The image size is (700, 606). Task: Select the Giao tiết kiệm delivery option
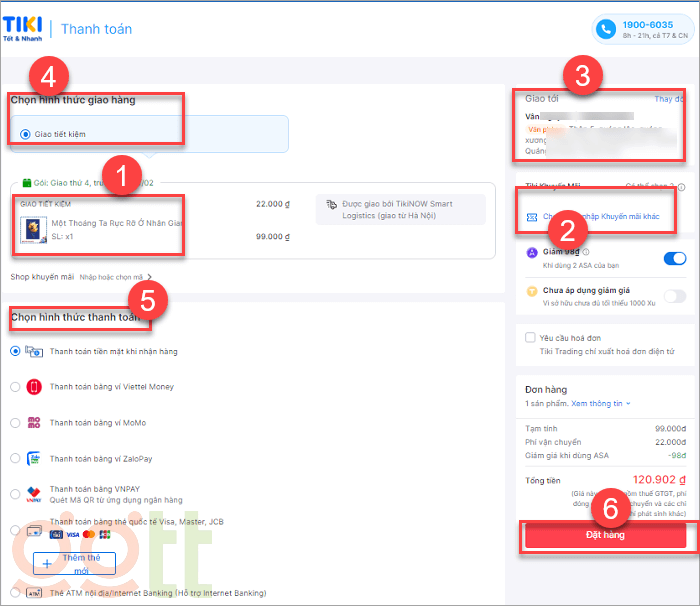point(25,133)
